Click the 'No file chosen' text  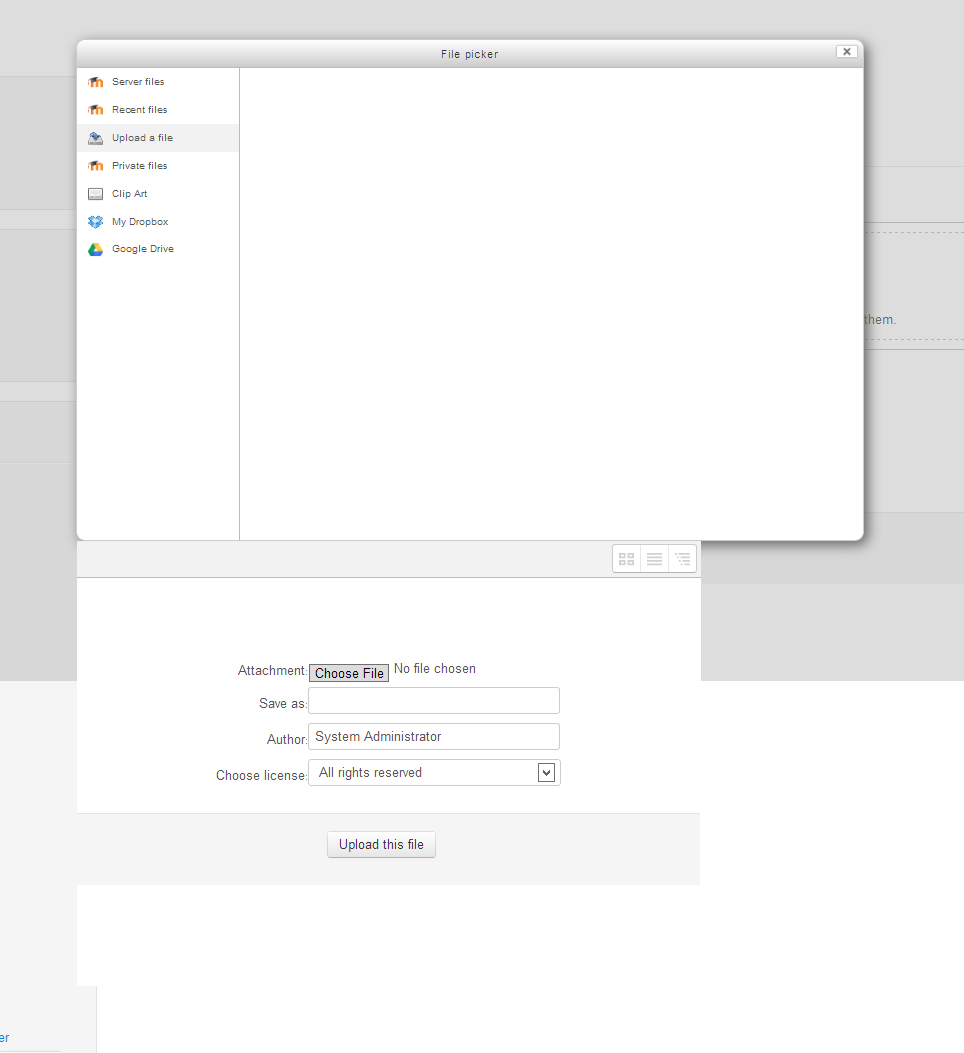435,669
